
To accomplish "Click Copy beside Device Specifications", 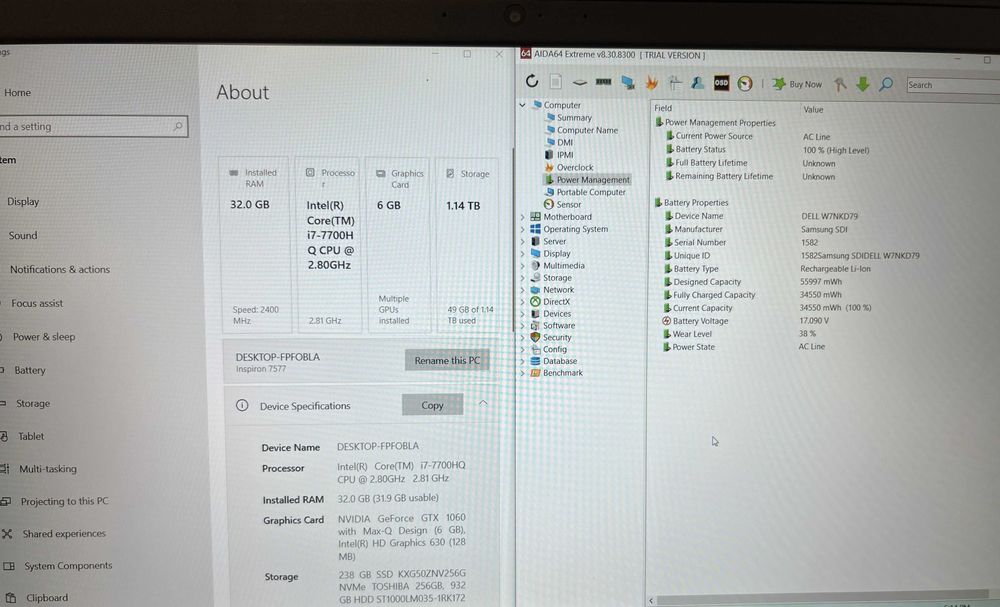I will pyautogui.click(x=432, y=405).
